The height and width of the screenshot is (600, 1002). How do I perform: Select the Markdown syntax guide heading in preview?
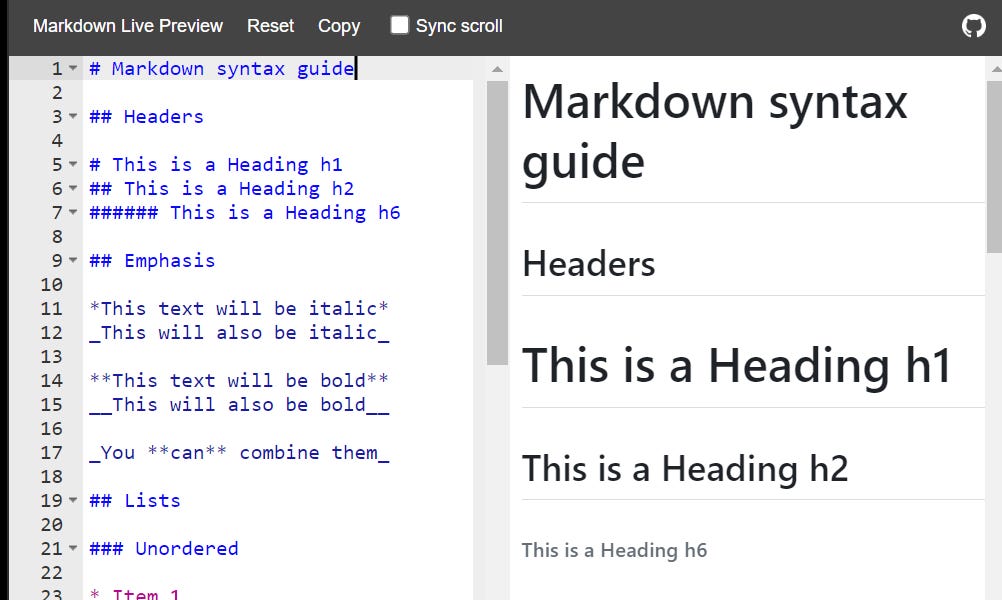(x=713, y=130)
